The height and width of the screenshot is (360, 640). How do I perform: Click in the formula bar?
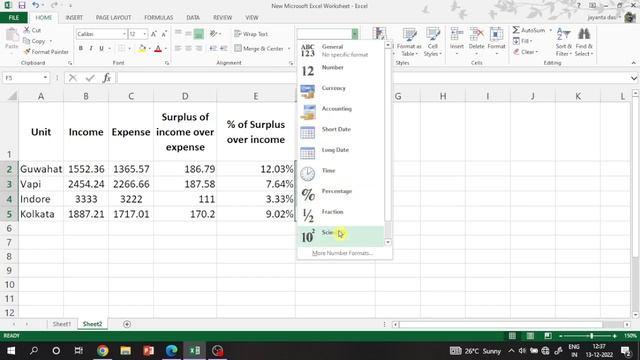pyautogui.click(x=372, y=78)
